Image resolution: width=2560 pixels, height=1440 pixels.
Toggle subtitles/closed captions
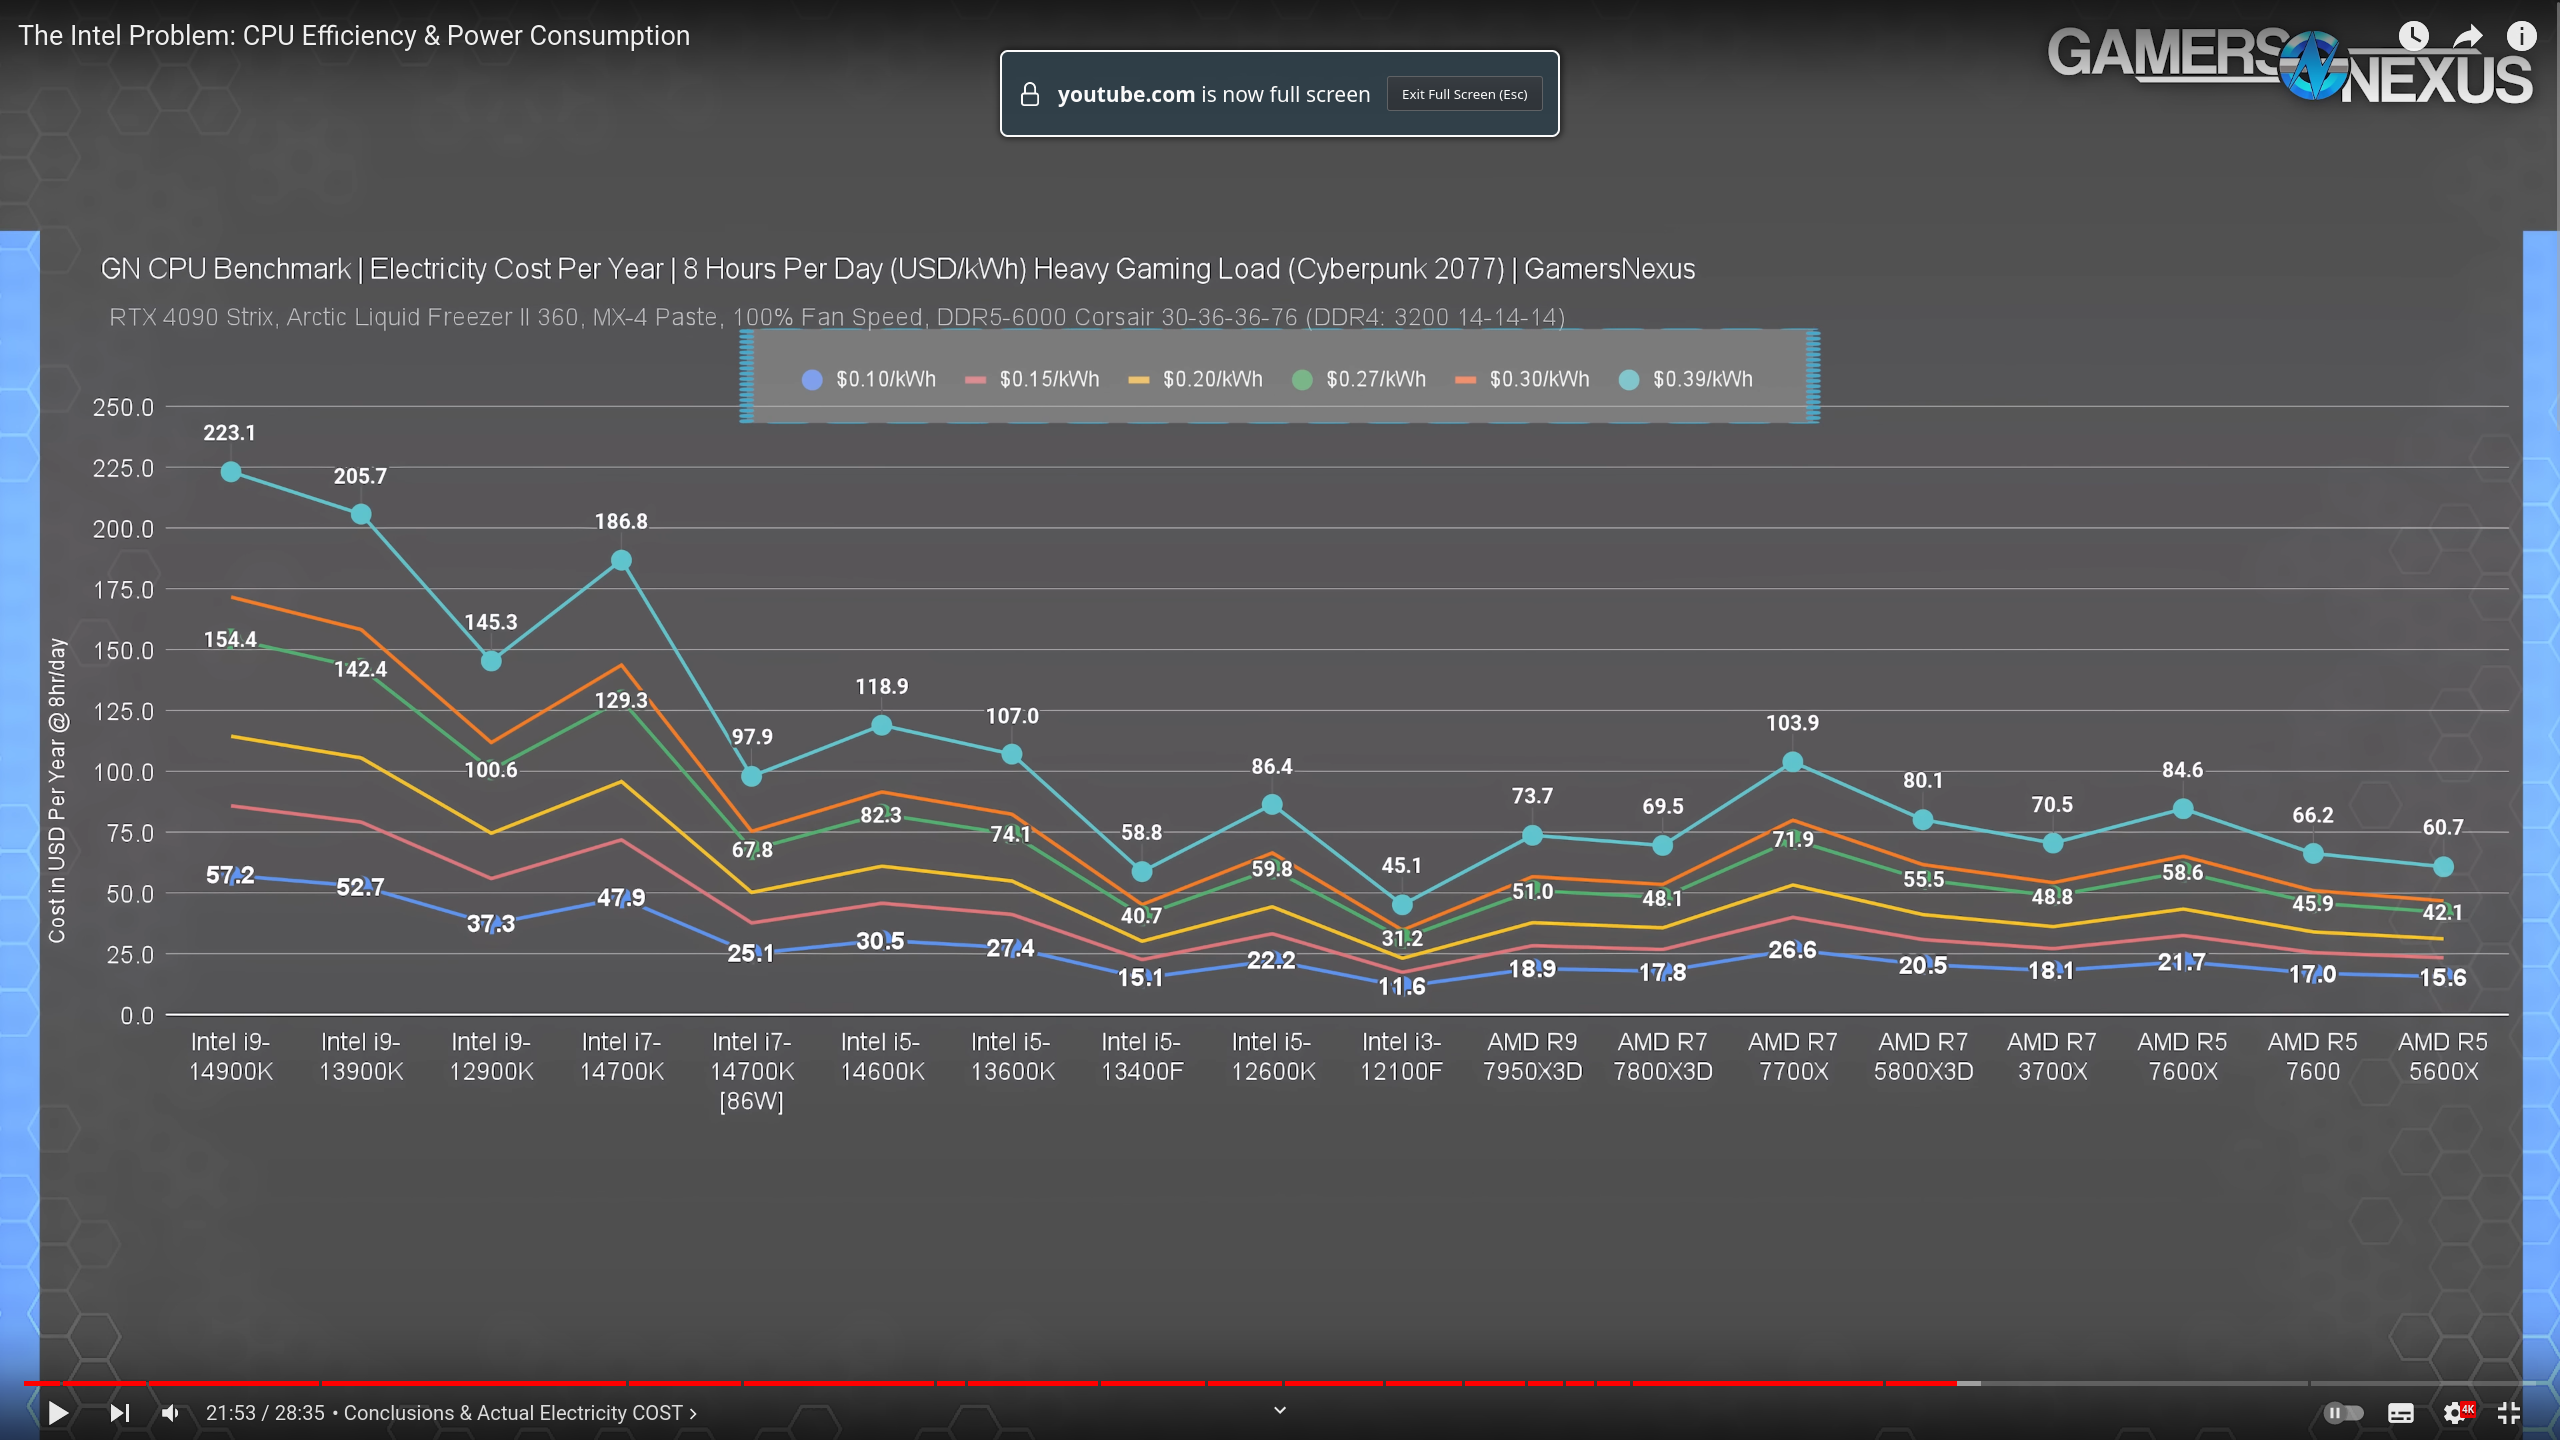[2400, 1412]
